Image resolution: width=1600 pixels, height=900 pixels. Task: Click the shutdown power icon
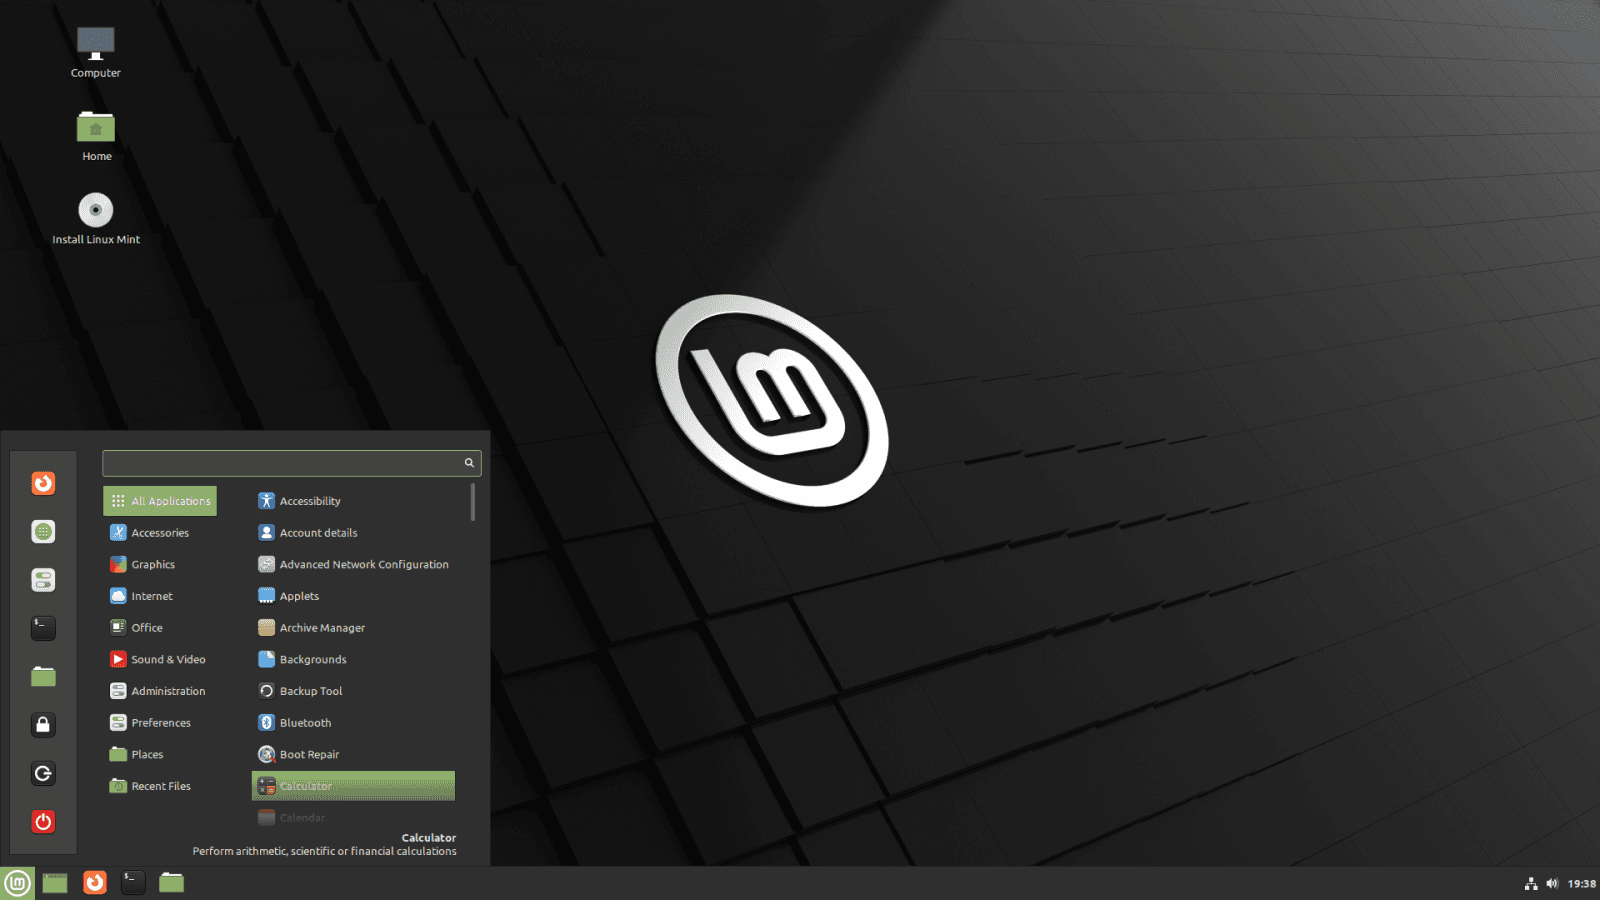(43, 822)
